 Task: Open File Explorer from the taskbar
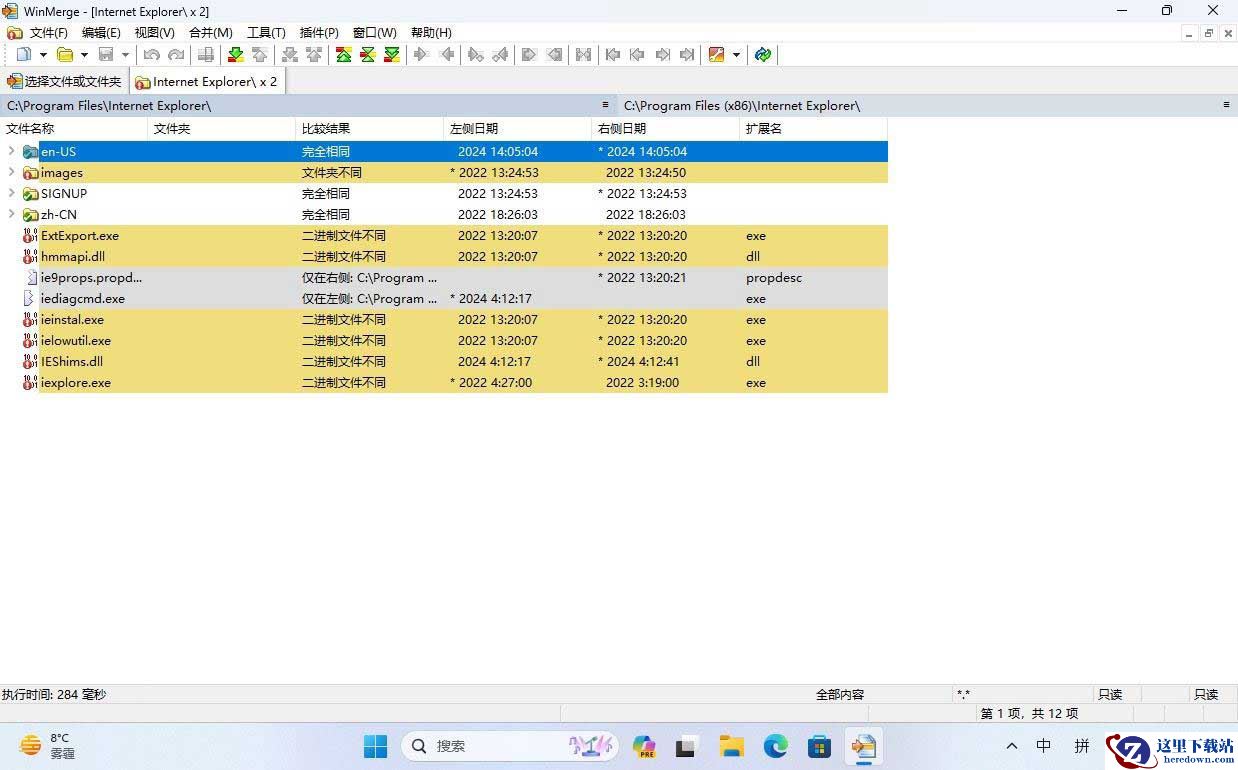732,746
